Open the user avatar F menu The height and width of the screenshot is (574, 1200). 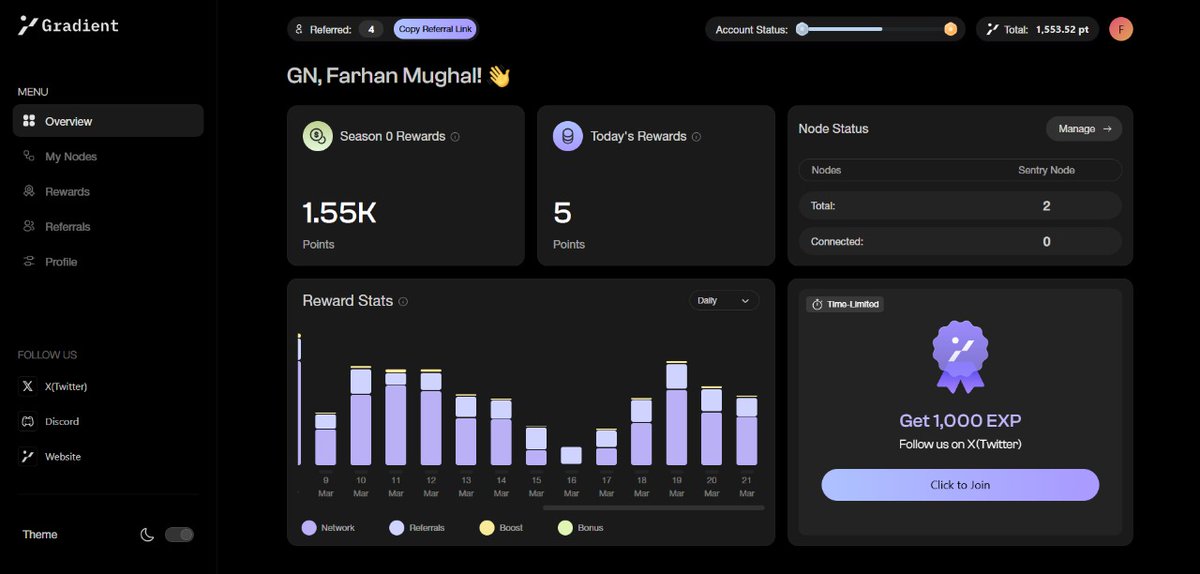pyautogui.click(x=1121, y=29)
